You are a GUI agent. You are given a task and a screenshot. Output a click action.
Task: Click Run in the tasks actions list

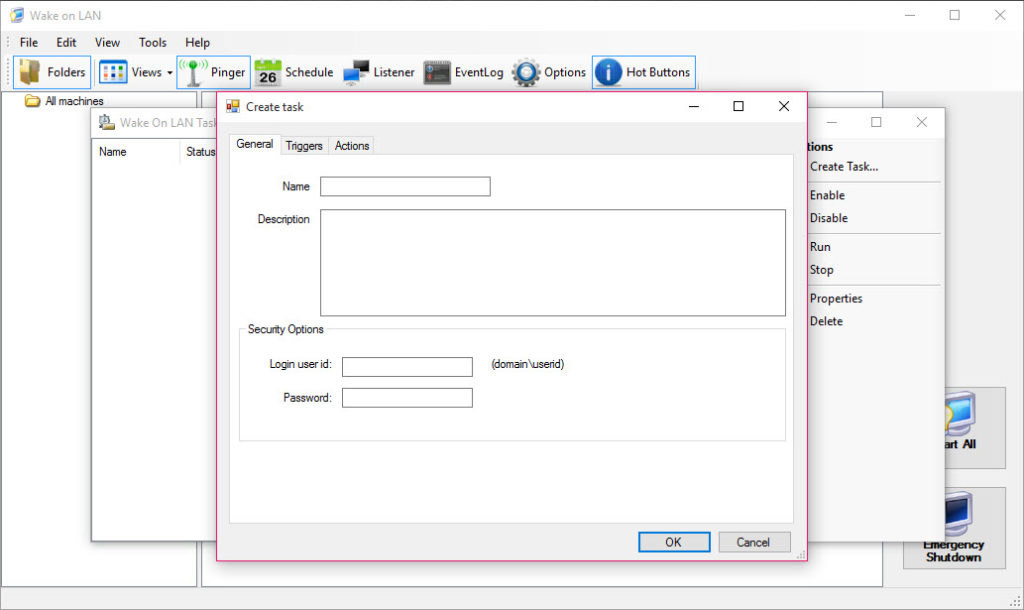820,247
